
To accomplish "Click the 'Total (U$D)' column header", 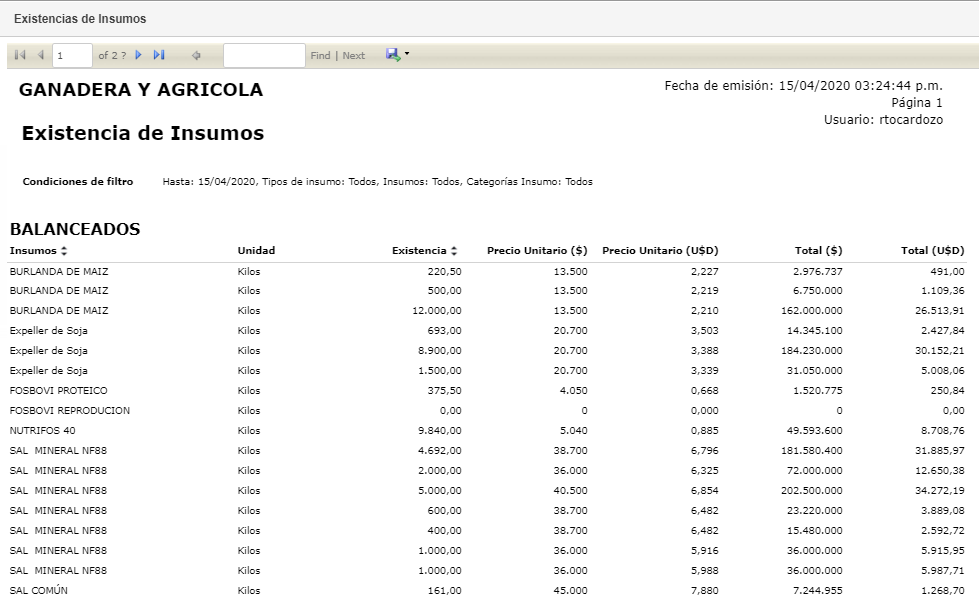I will click(933, 250).
